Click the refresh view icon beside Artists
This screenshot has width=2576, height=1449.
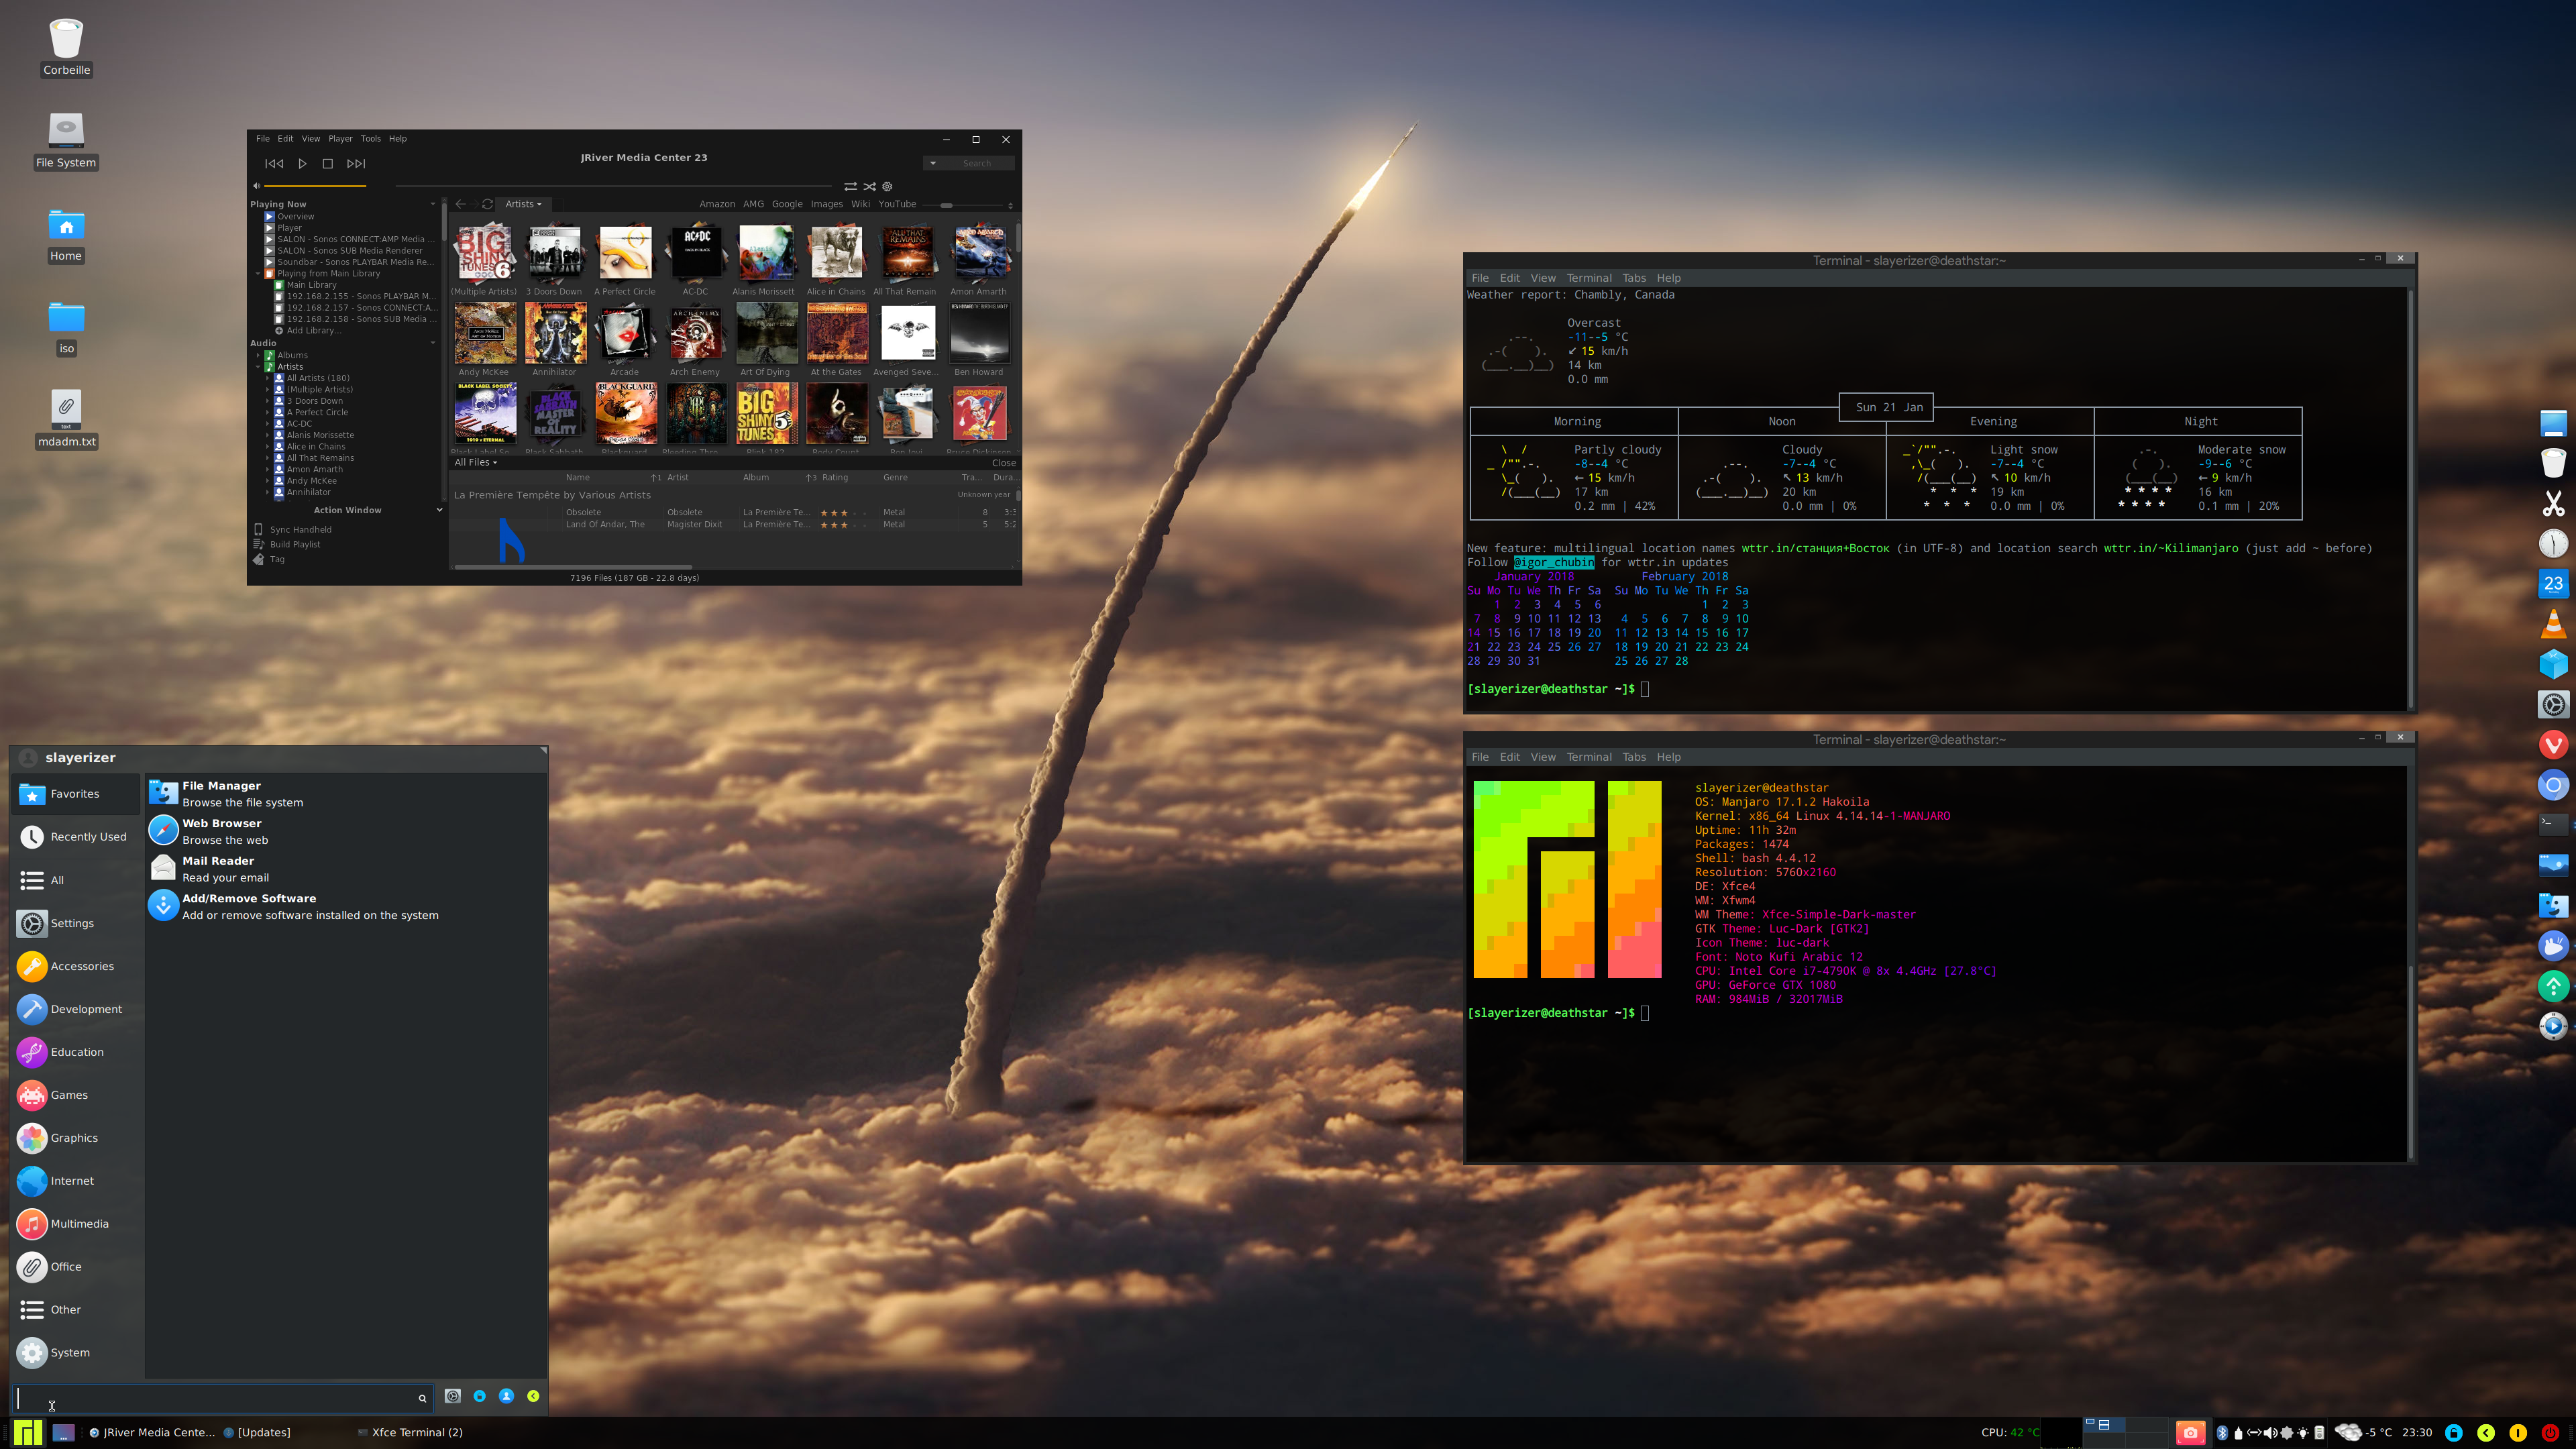click(487, 204)
